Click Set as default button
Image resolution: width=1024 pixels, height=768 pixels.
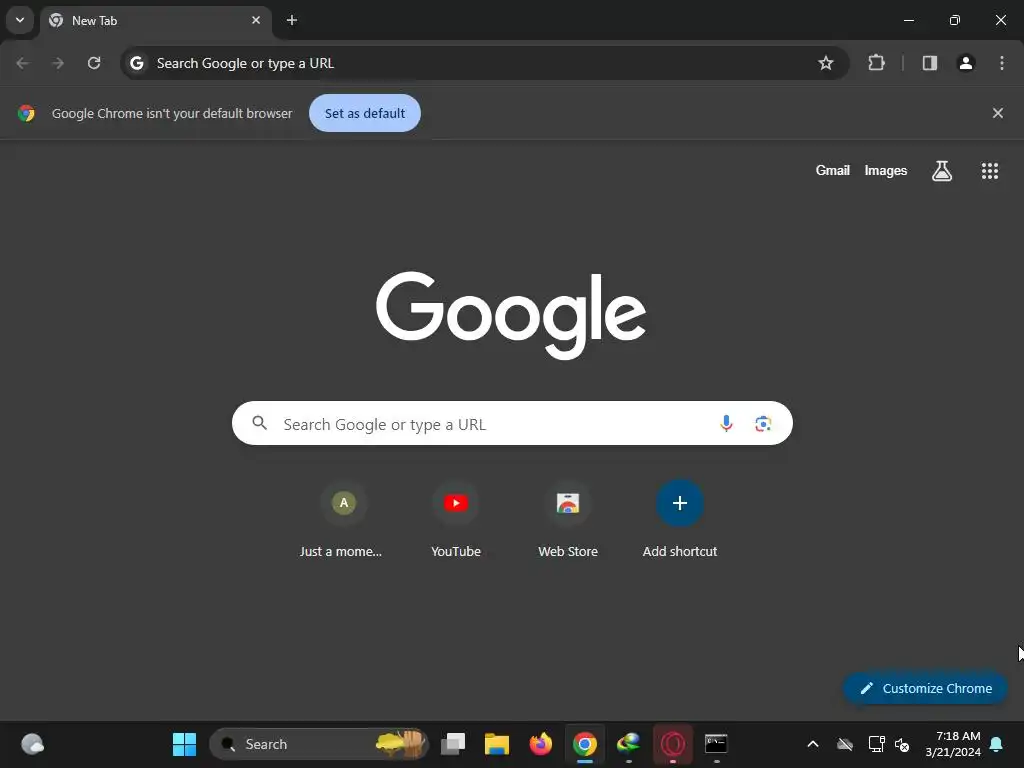364,113
